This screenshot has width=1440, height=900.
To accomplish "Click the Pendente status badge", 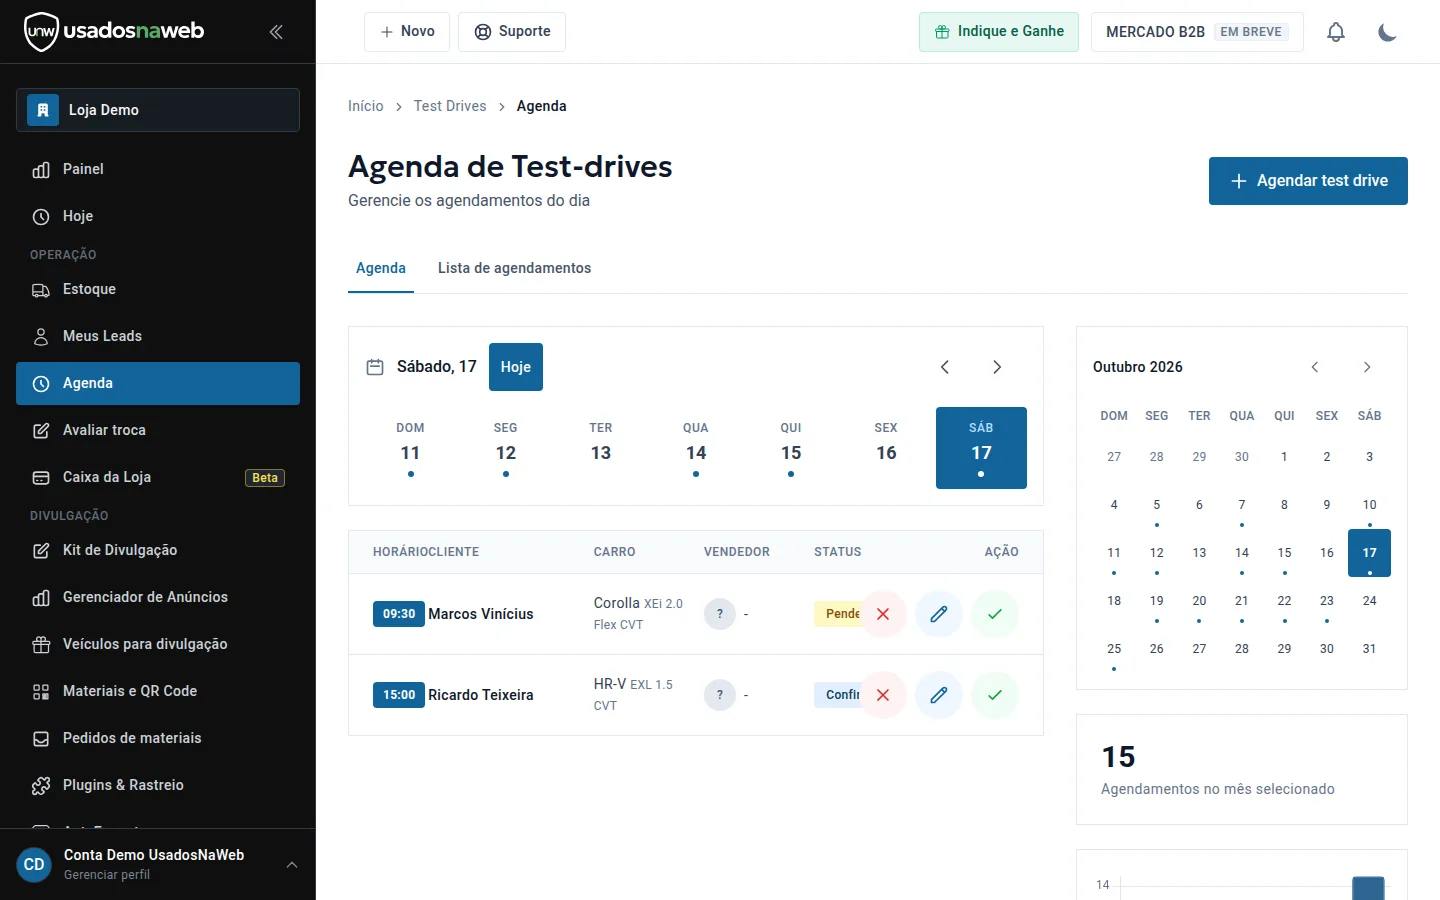I will [838, 614].
